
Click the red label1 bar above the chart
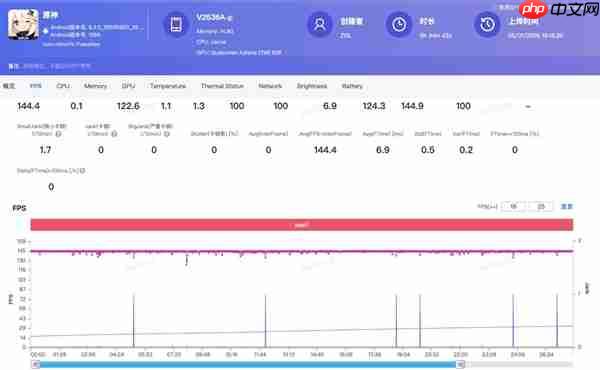(302, 225)
